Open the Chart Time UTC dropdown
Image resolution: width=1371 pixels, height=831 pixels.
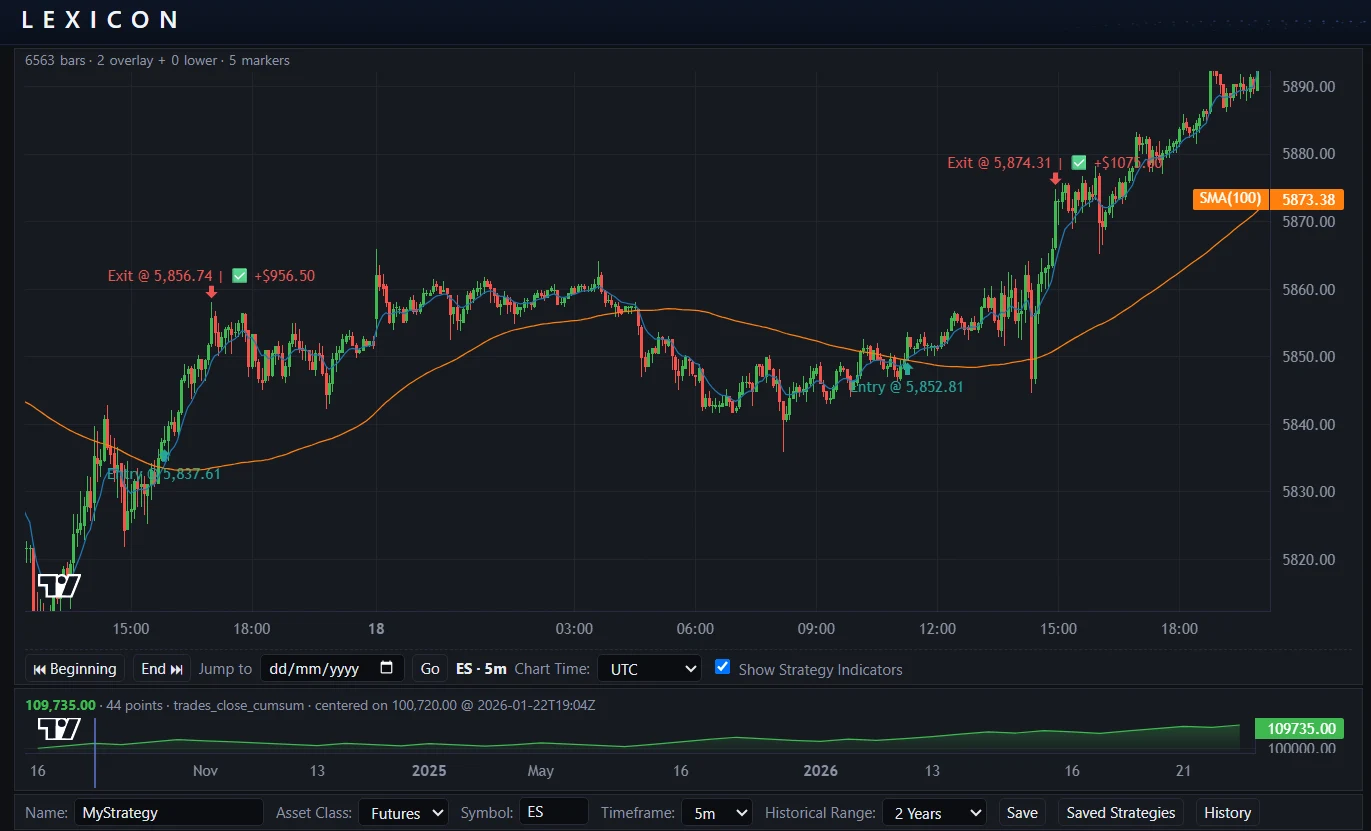(649, 668)
